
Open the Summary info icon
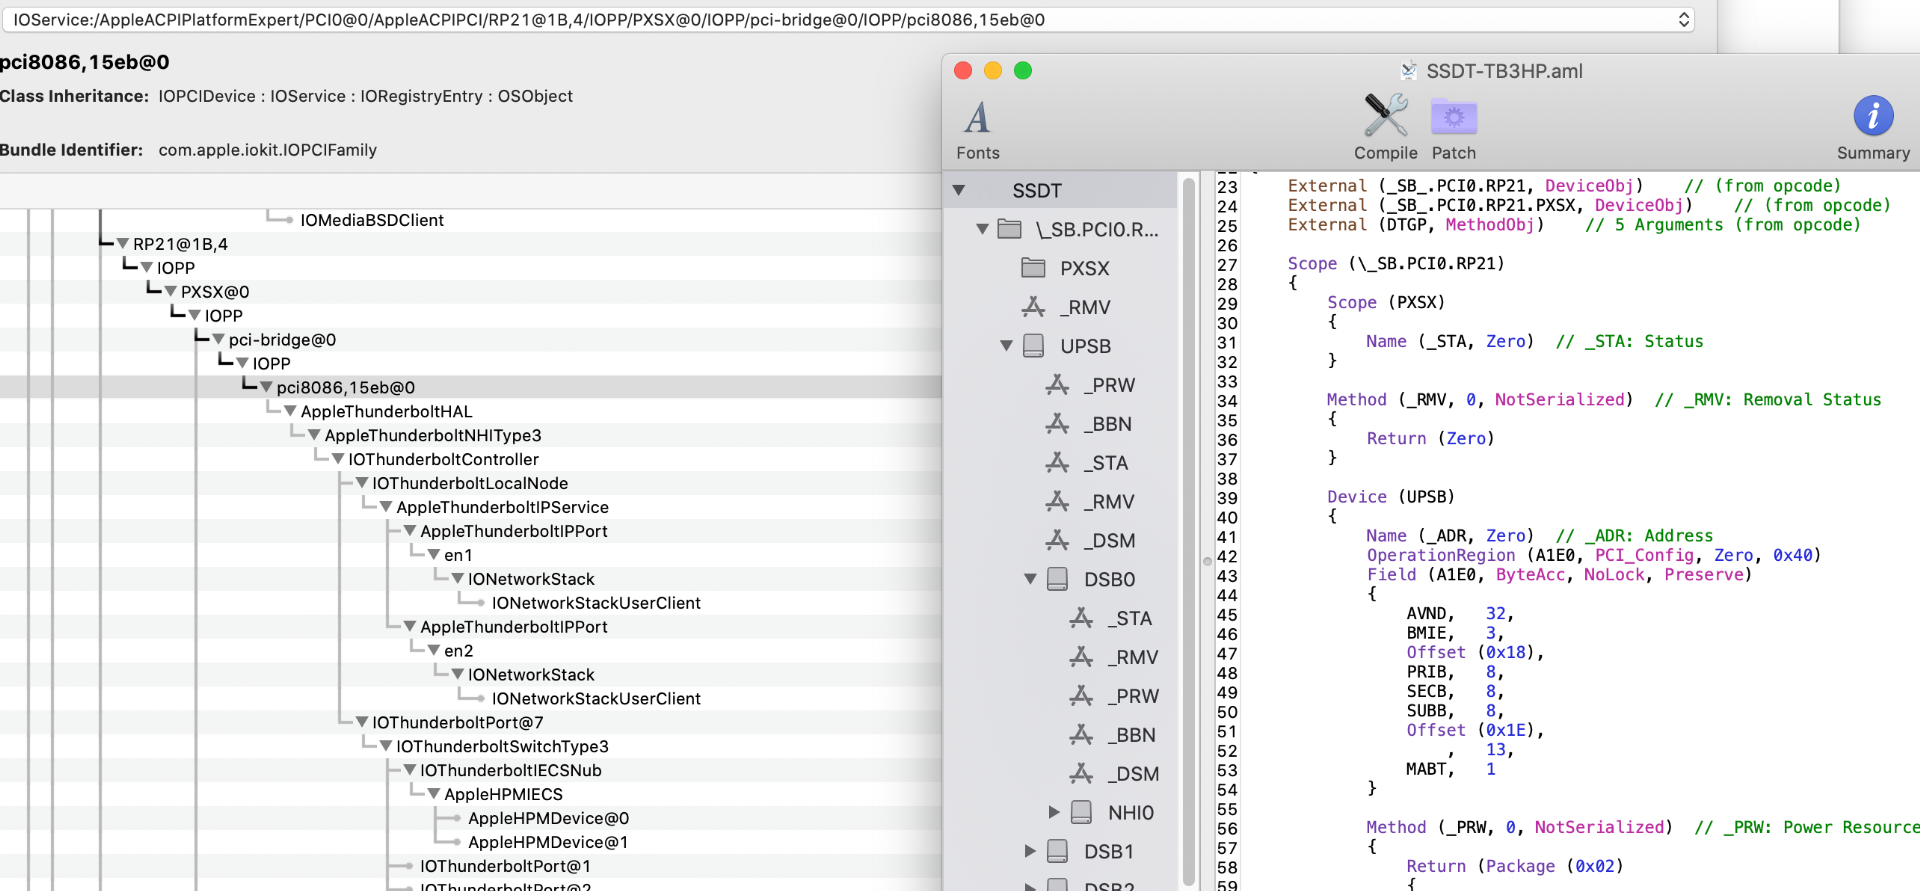click(x=1872, y=126)
